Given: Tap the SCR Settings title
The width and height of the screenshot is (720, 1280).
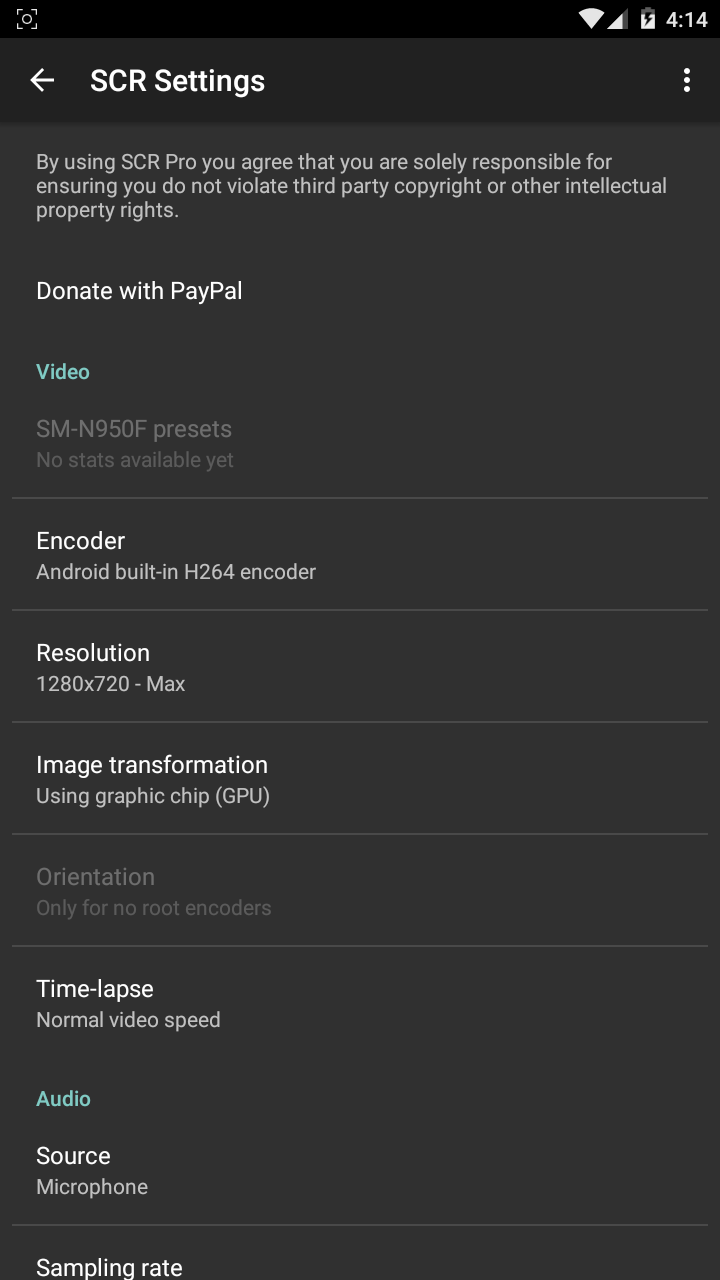Looking at the screenshot, I should (177, 81).
